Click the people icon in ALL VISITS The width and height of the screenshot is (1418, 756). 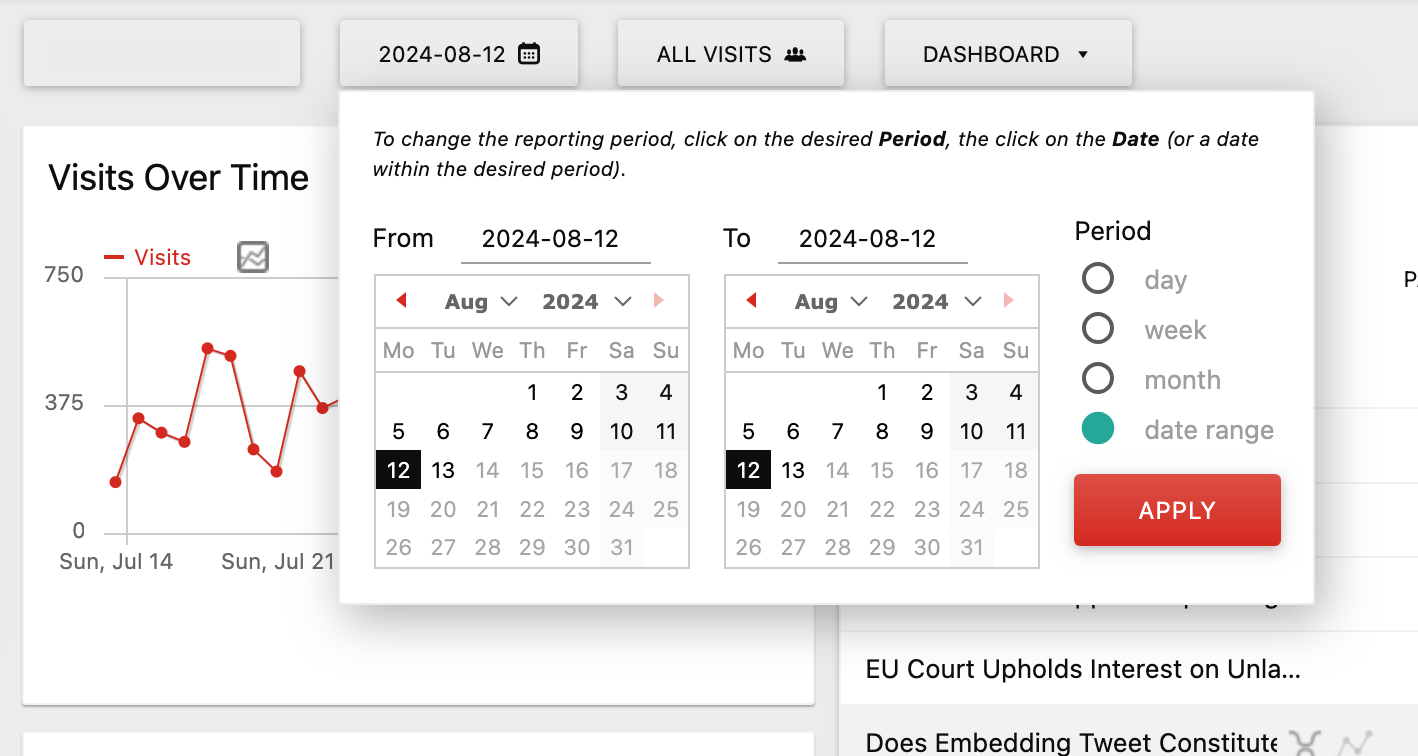(795, 55)
